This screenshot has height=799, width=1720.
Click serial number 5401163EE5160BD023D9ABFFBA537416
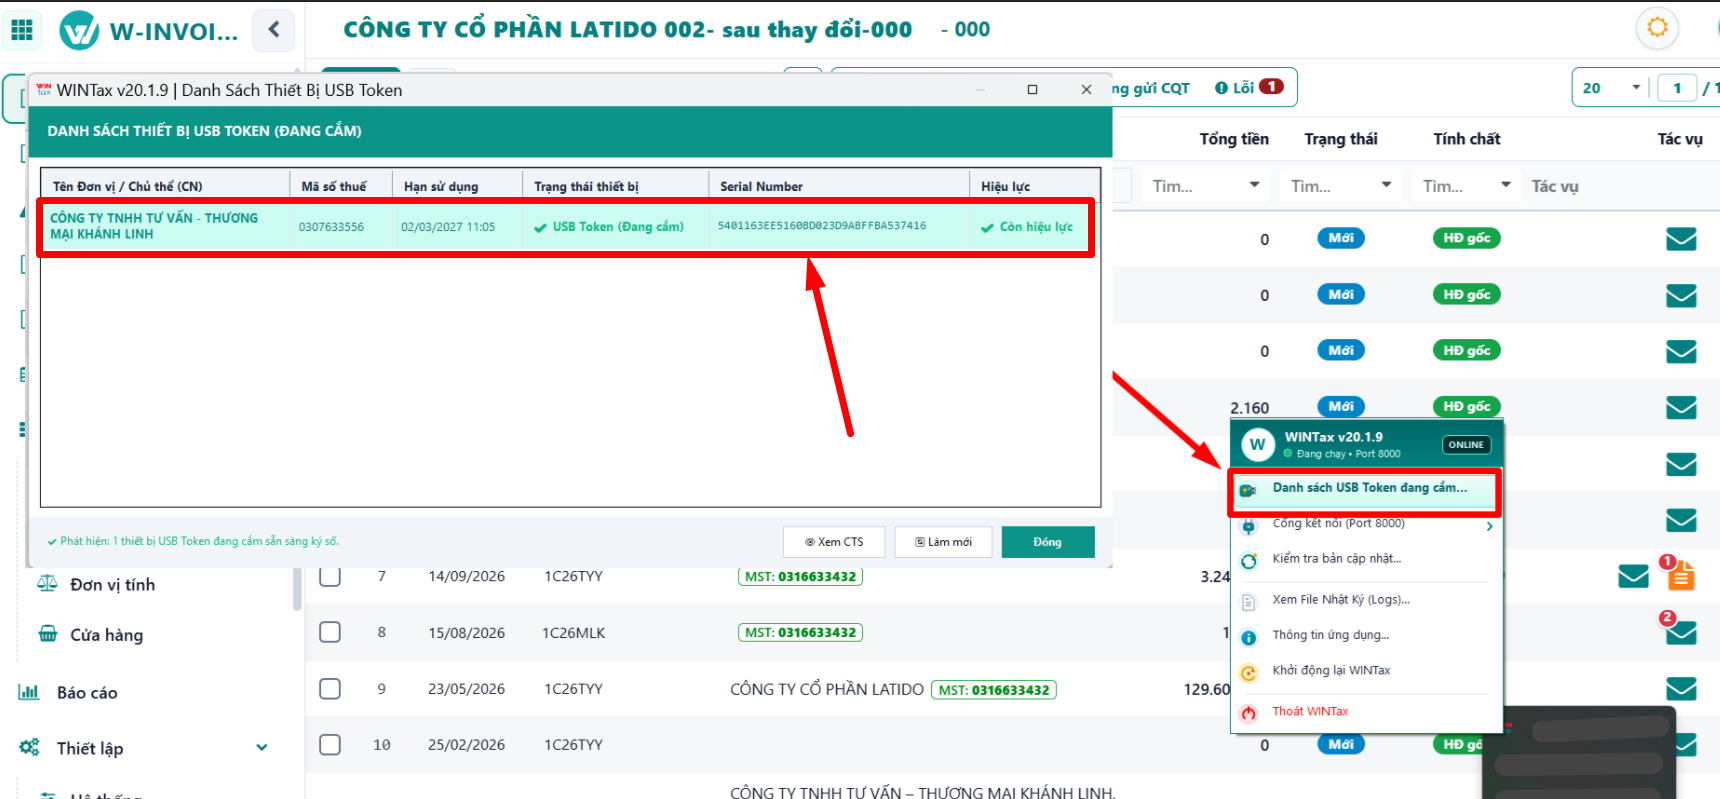(822, 226)
